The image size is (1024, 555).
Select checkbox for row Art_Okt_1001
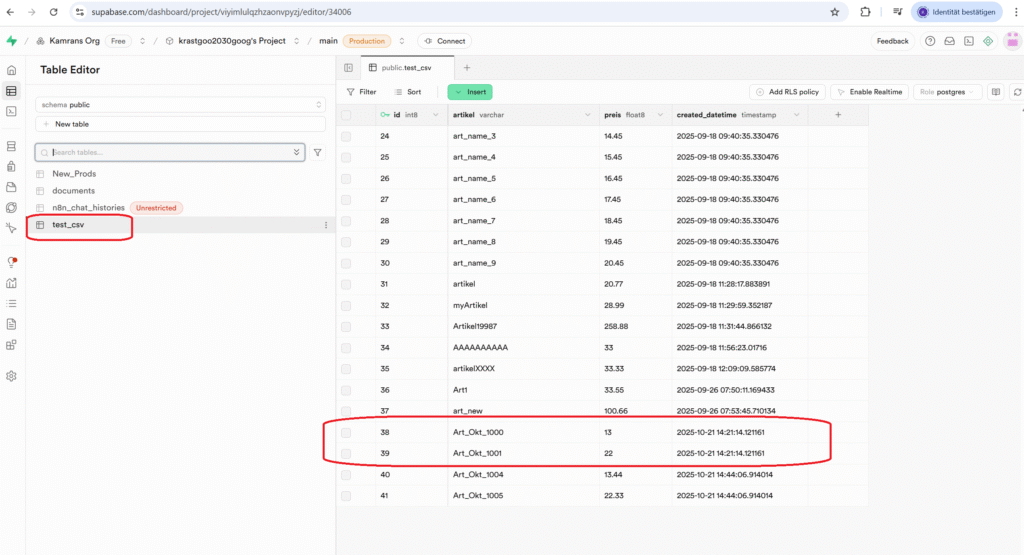346,453
